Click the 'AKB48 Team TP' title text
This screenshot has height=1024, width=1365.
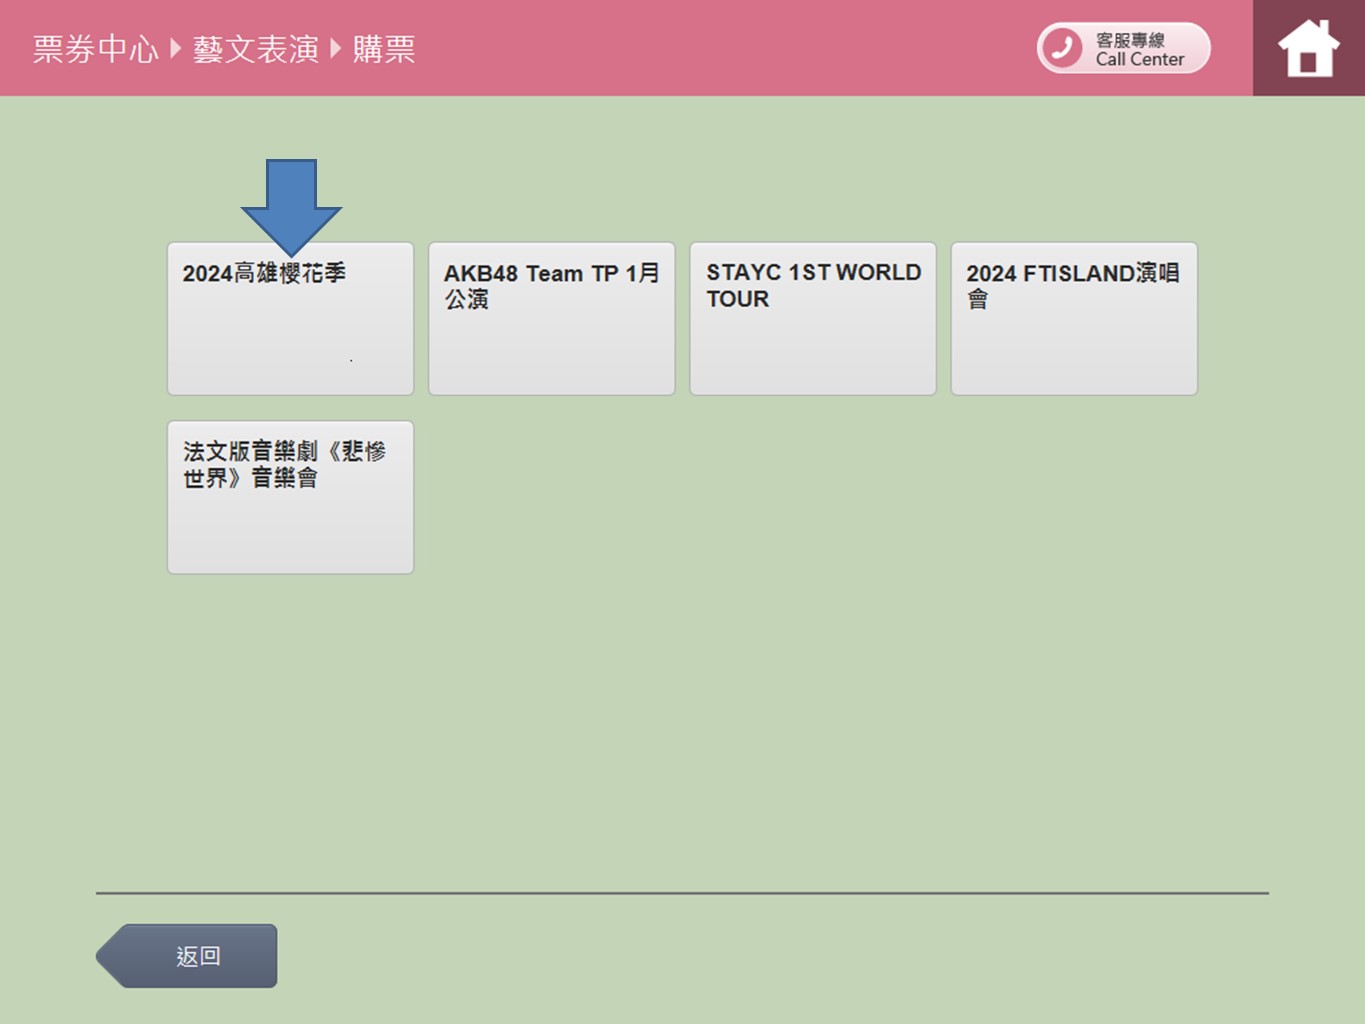pos(531,274)
